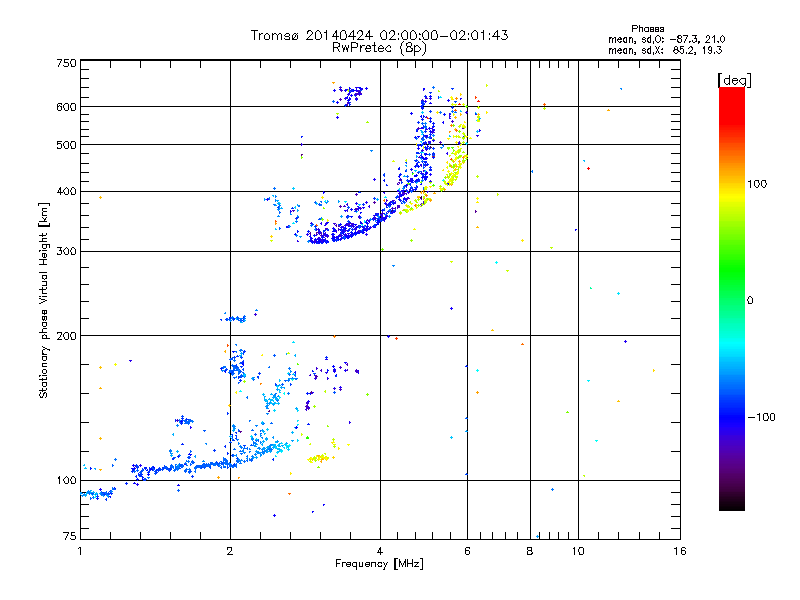Click the '16' frequency axis tick label
The height and width of the screenshot is (600, 800).
pyautogui.click(x=680, y=551)
